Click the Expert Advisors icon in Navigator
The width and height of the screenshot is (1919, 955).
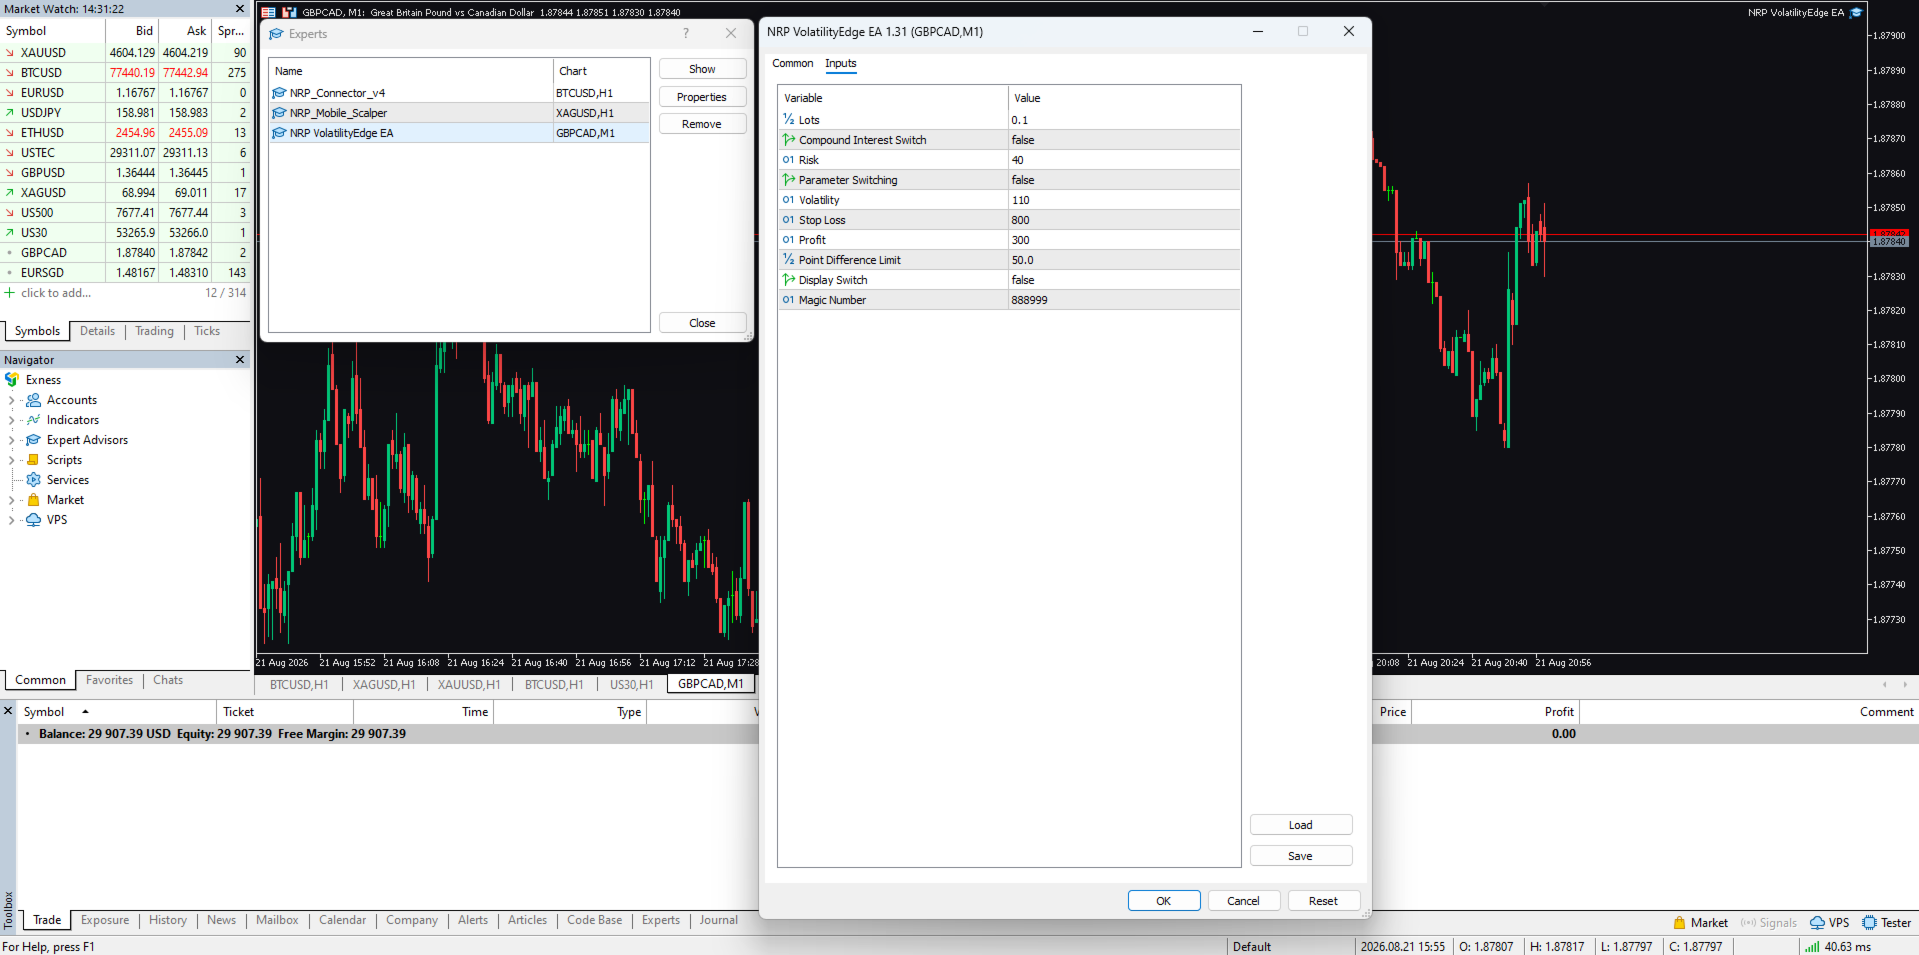pos(33,440)
